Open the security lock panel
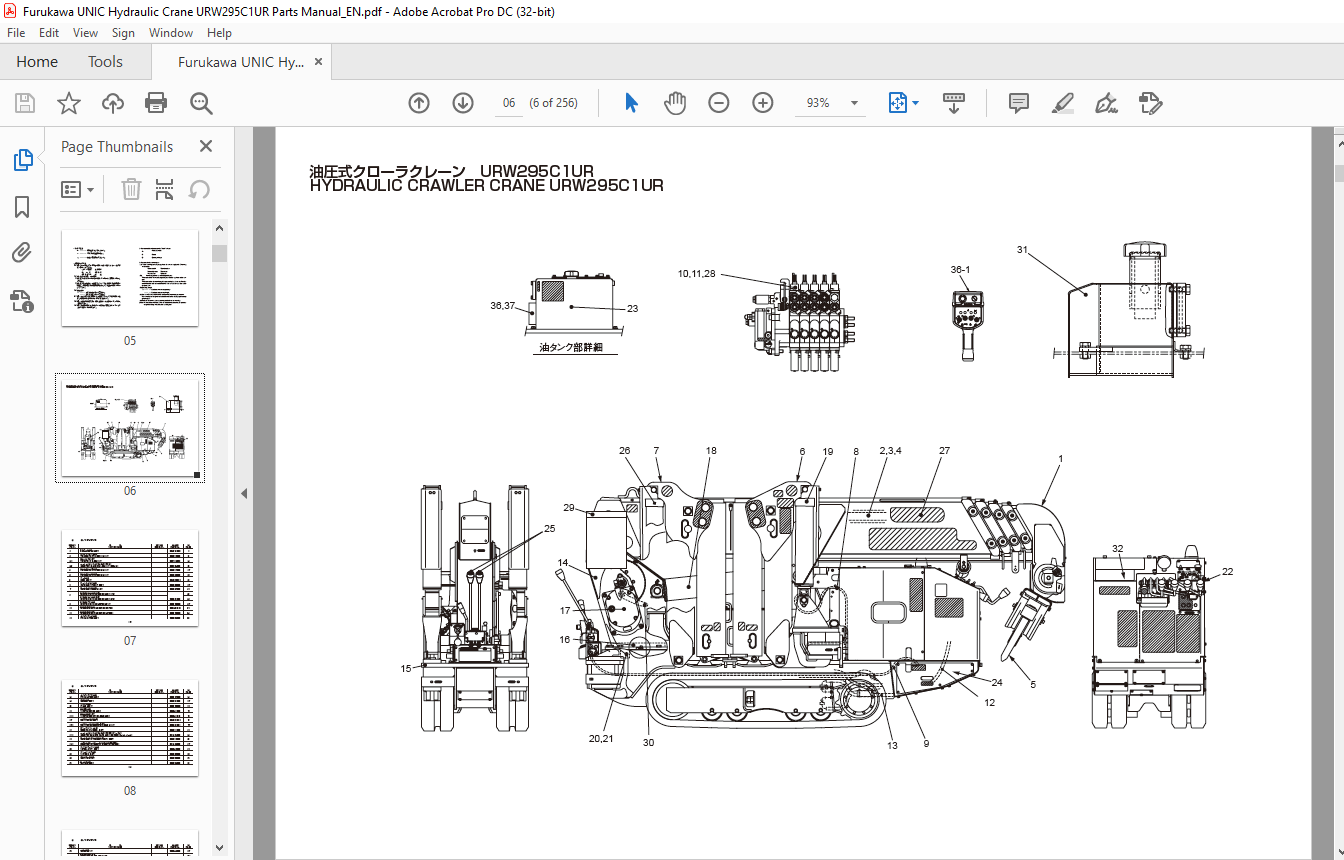The width and height of the screenshot is (1344, 860). (22, 300)
